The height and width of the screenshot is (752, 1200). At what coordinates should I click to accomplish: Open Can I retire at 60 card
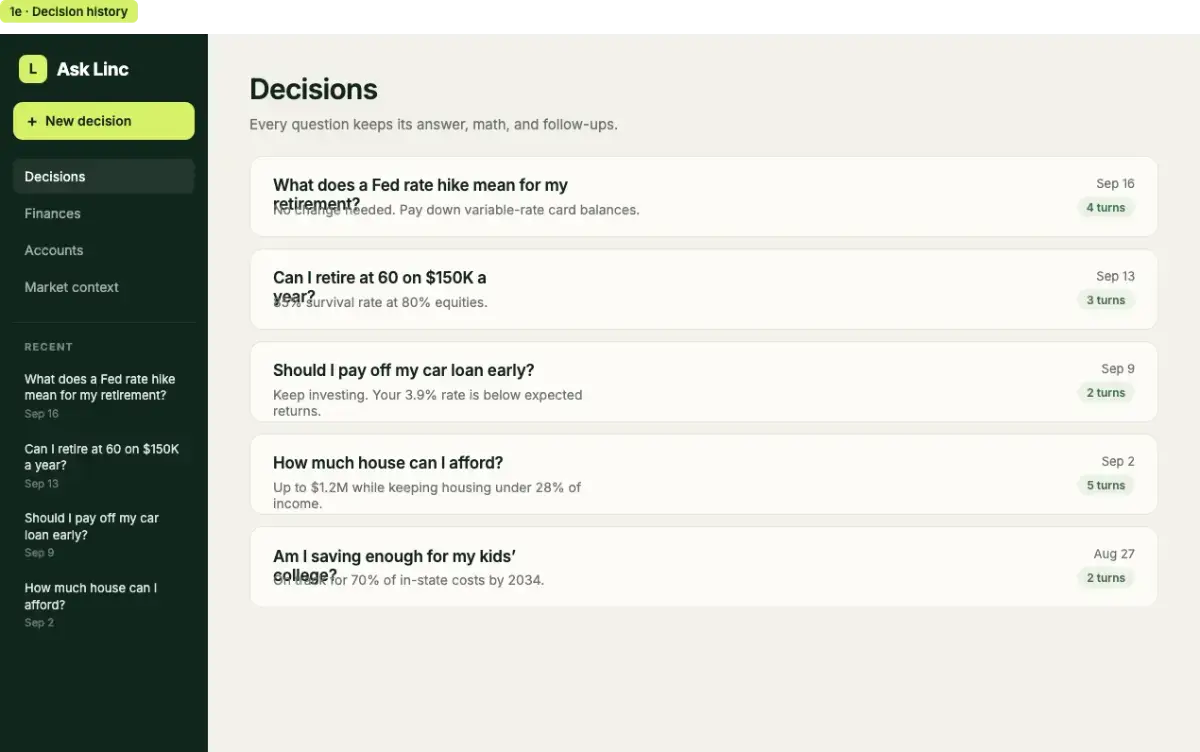click(703, 290)
